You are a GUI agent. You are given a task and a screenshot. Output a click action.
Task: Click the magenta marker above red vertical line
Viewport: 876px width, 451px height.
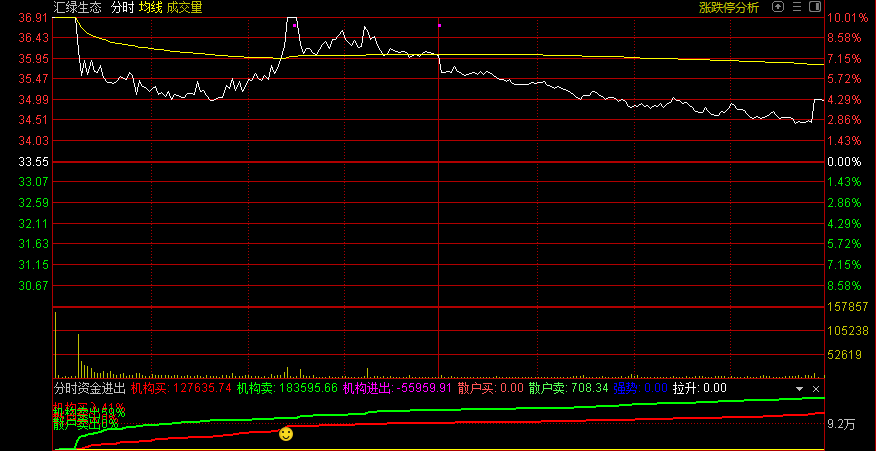(440, 24)
